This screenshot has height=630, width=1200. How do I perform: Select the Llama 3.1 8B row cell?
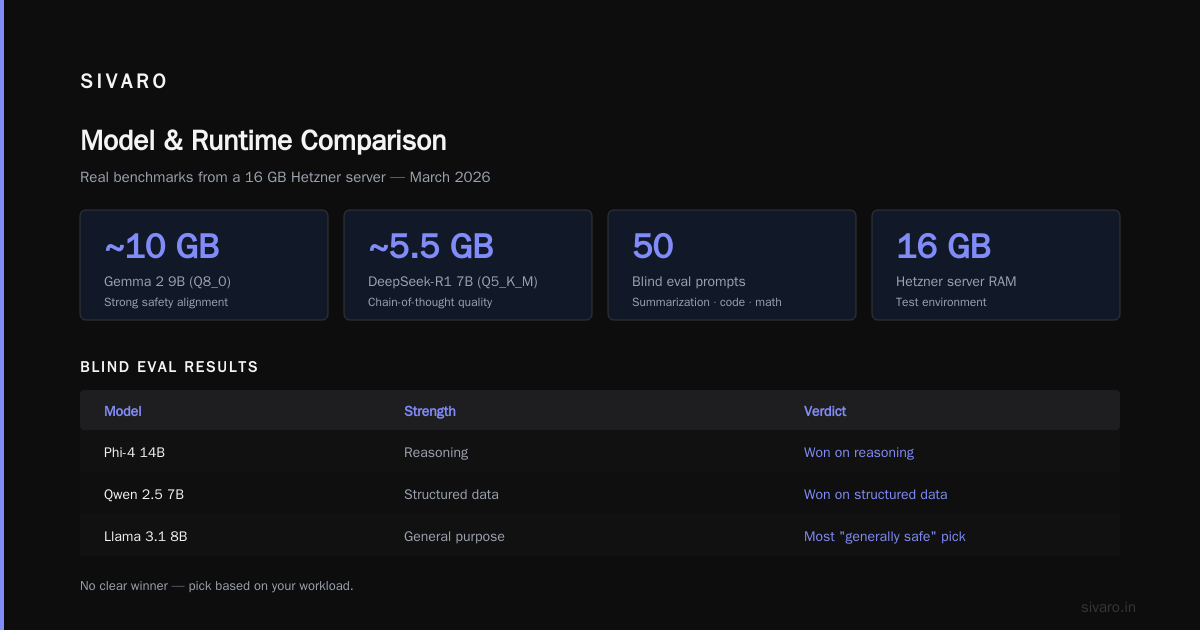pyautogui.click(x=145, y=537)
